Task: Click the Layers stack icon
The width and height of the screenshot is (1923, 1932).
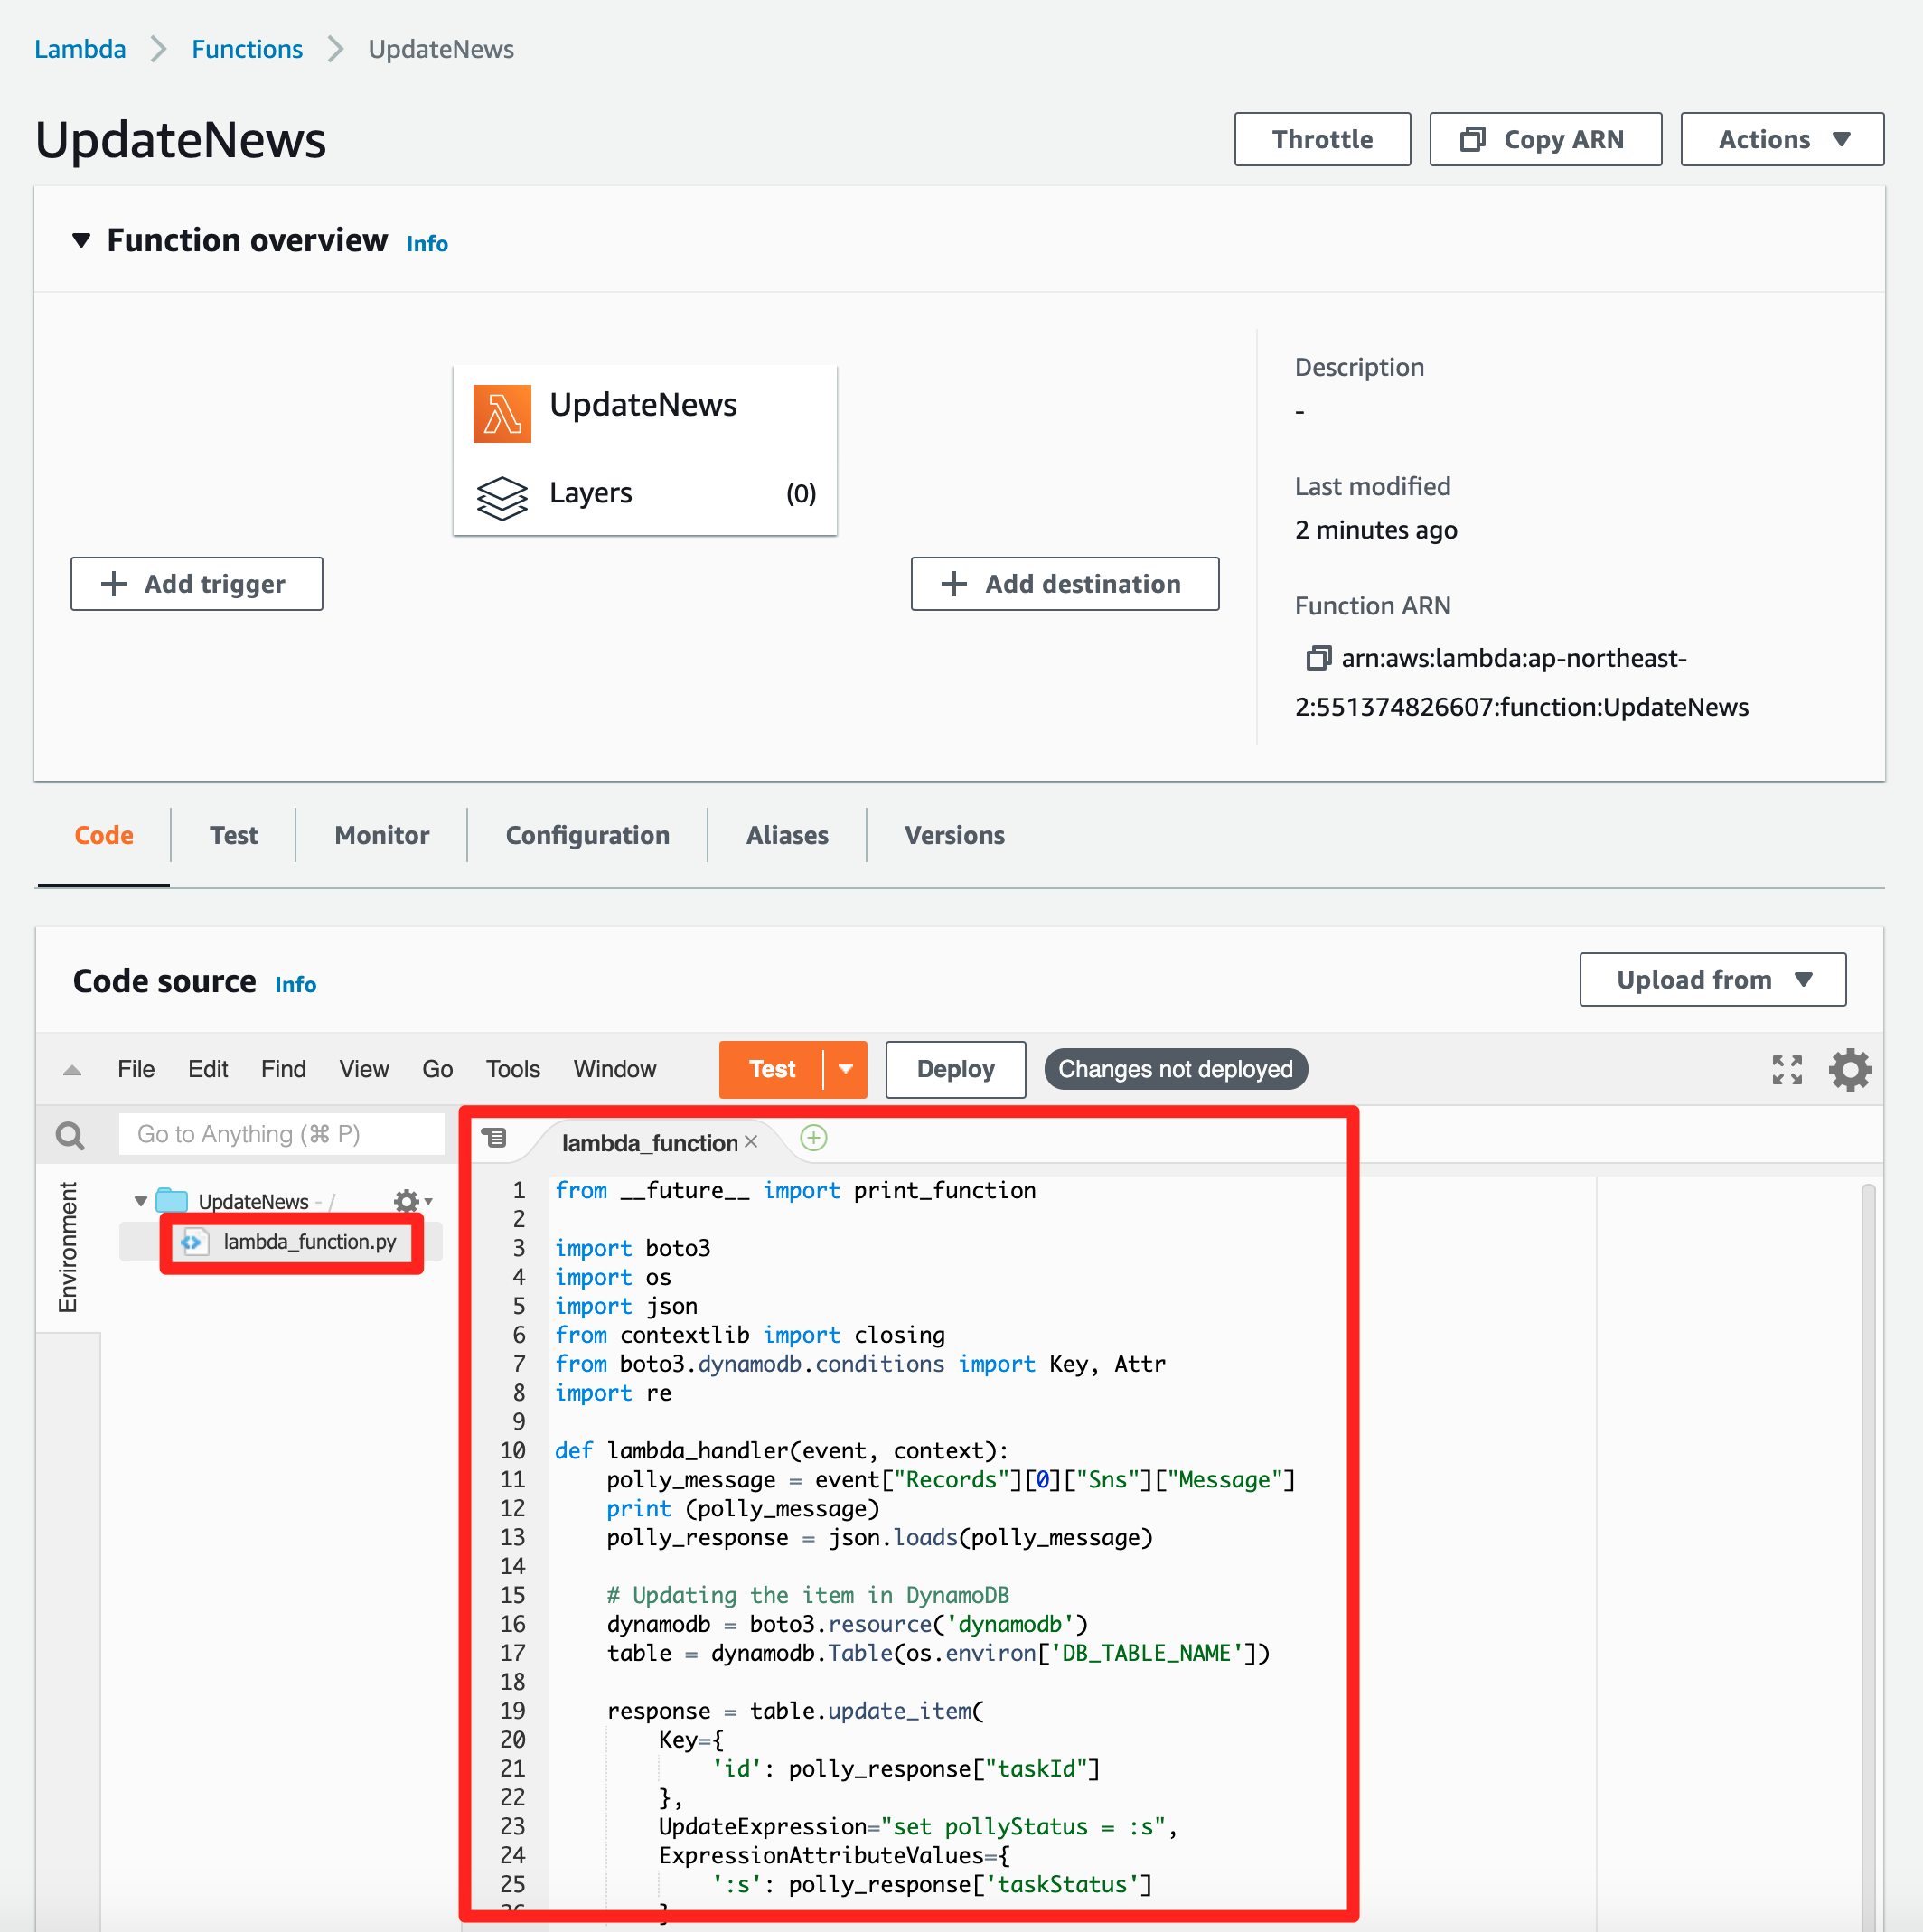Action: pos(501,497)
